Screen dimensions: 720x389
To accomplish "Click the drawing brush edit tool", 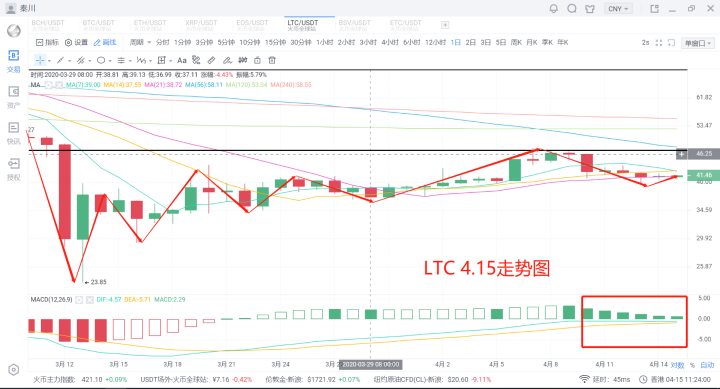I will (227, 60).
